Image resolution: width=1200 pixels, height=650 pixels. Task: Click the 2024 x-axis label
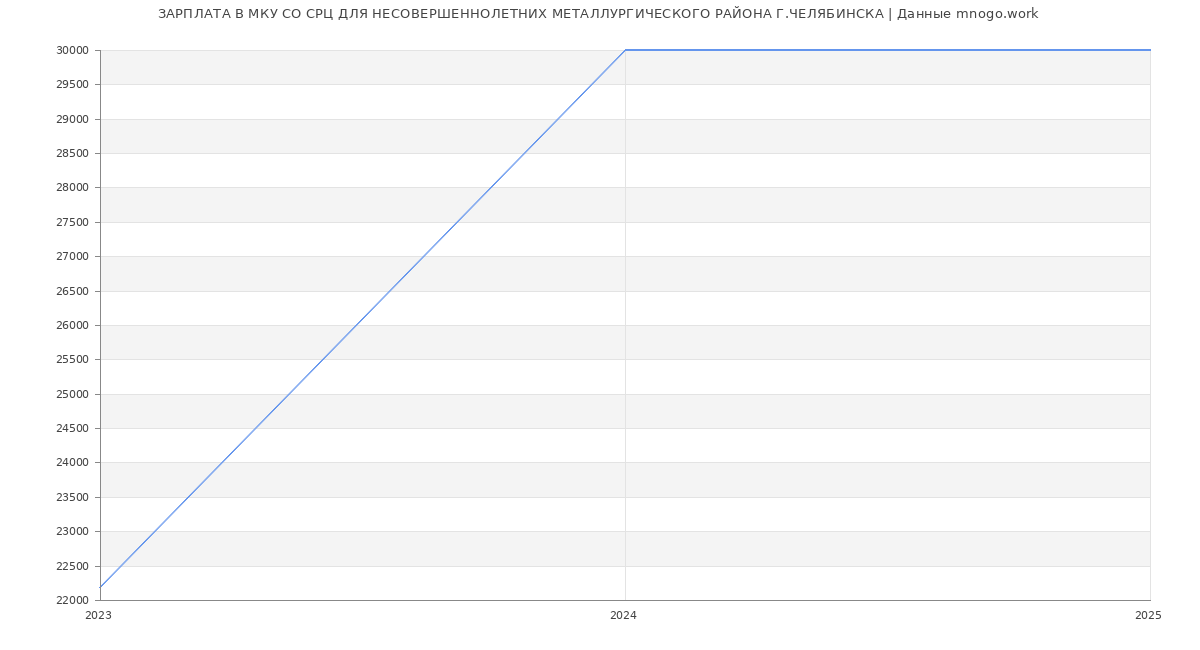pos(623,616)
